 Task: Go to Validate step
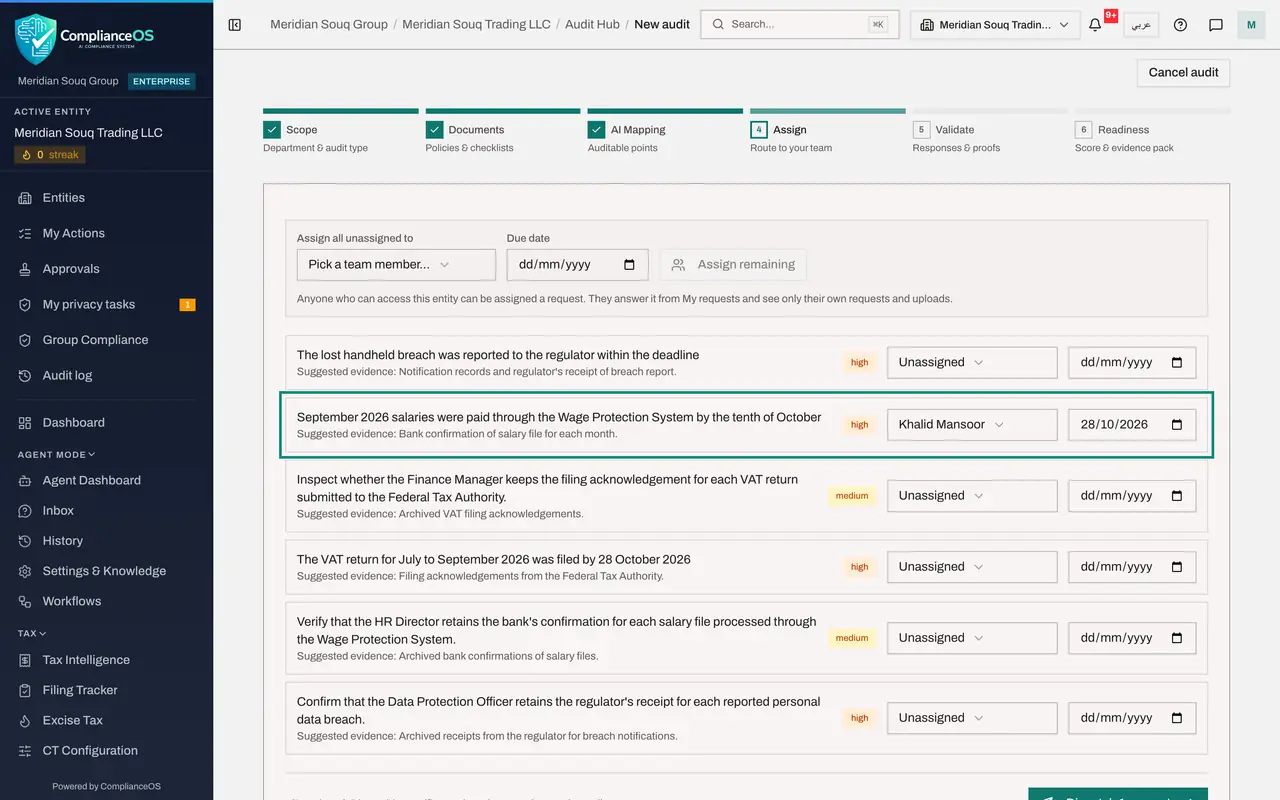[990, 130]
